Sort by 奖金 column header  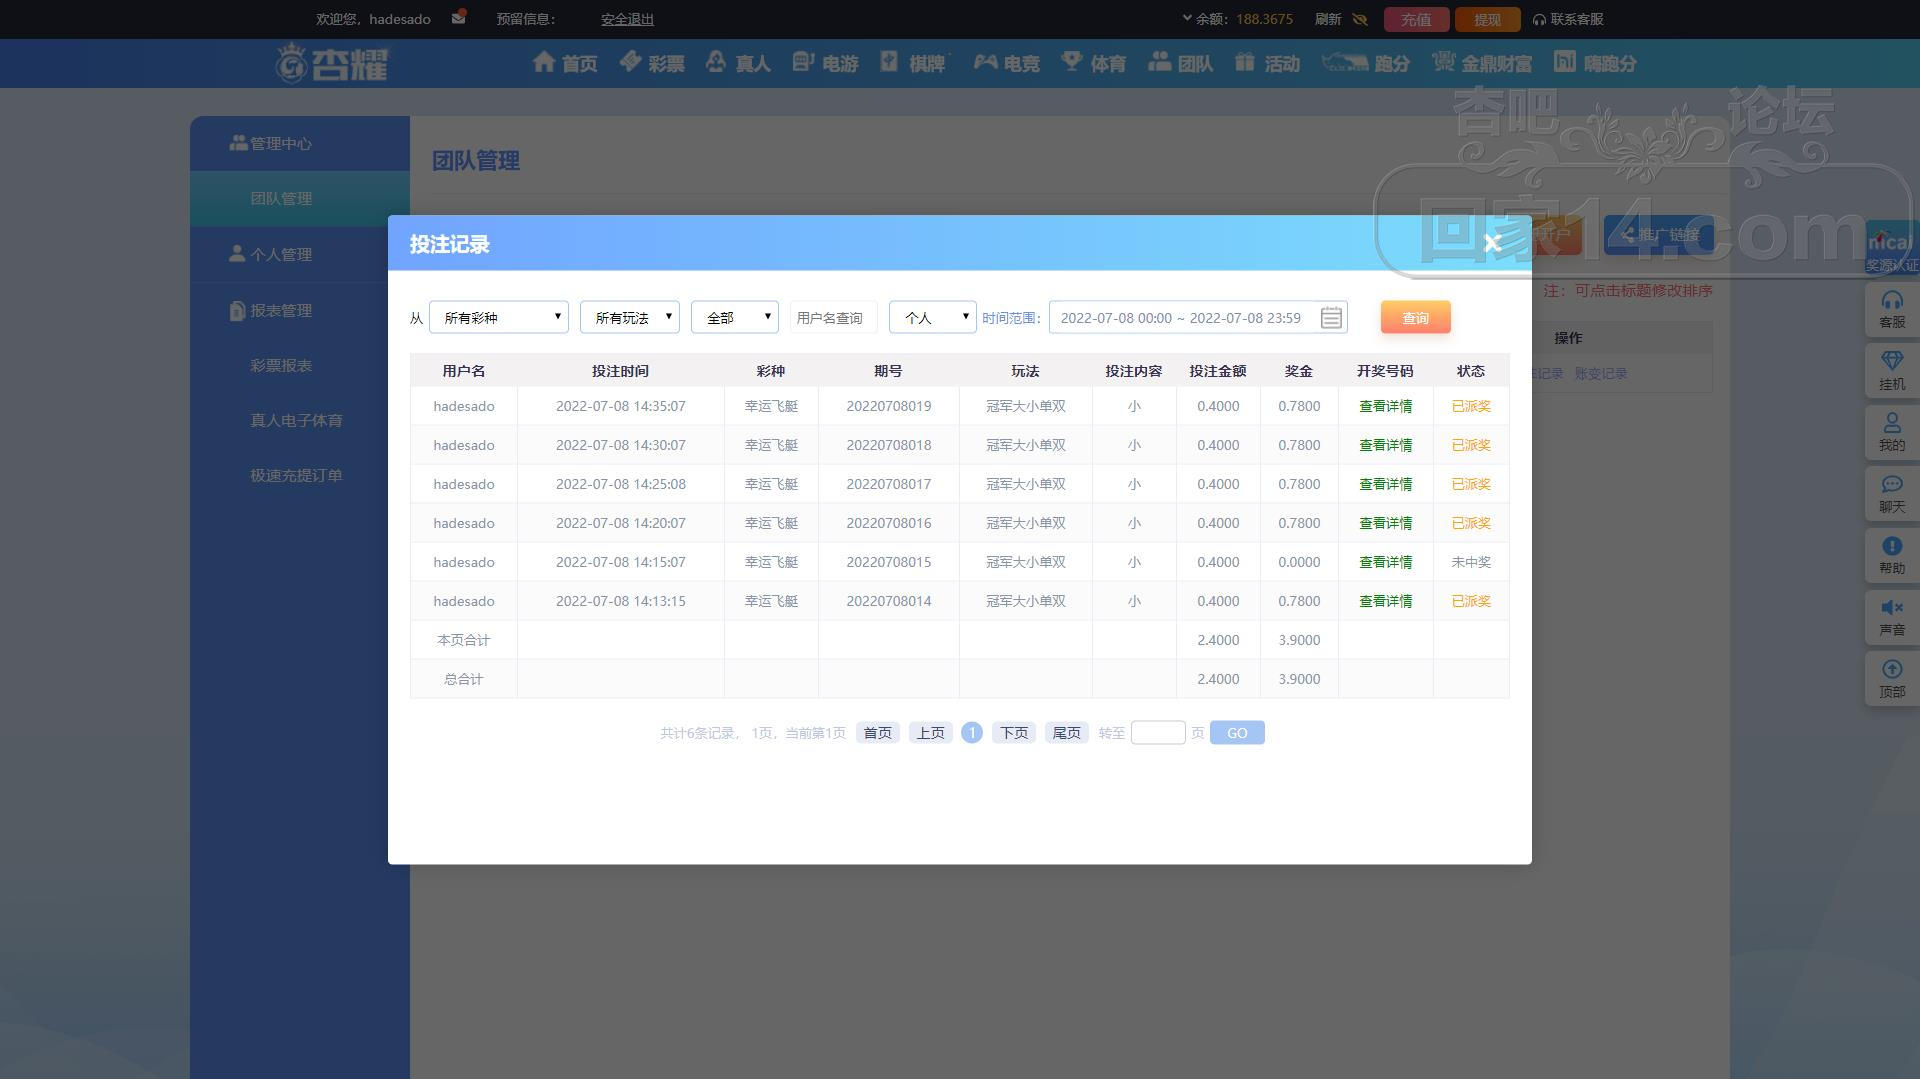pos(1299,371)
